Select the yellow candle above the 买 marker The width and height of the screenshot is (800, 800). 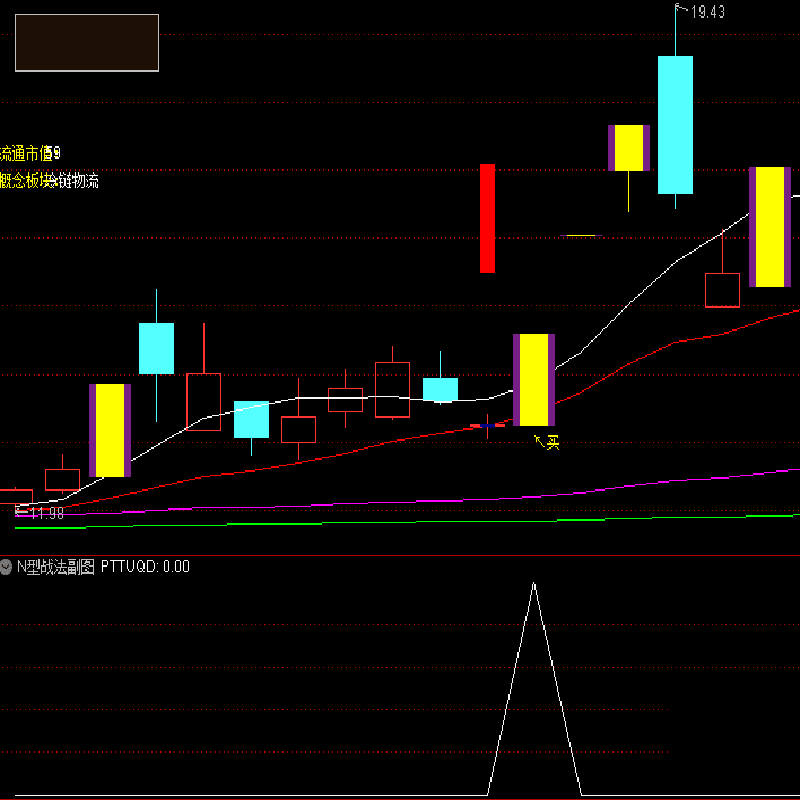pos(534,380)
